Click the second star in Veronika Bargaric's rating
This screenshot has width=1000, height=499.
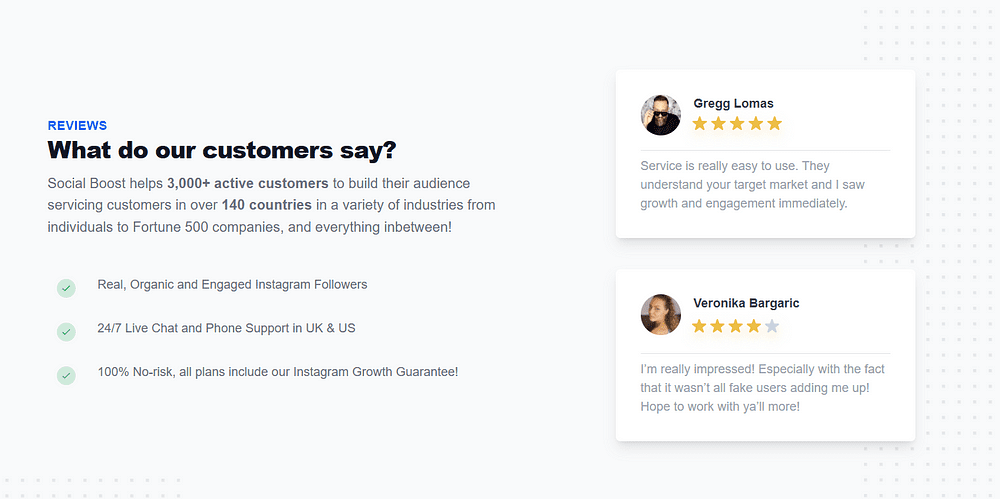pos(717,326)
